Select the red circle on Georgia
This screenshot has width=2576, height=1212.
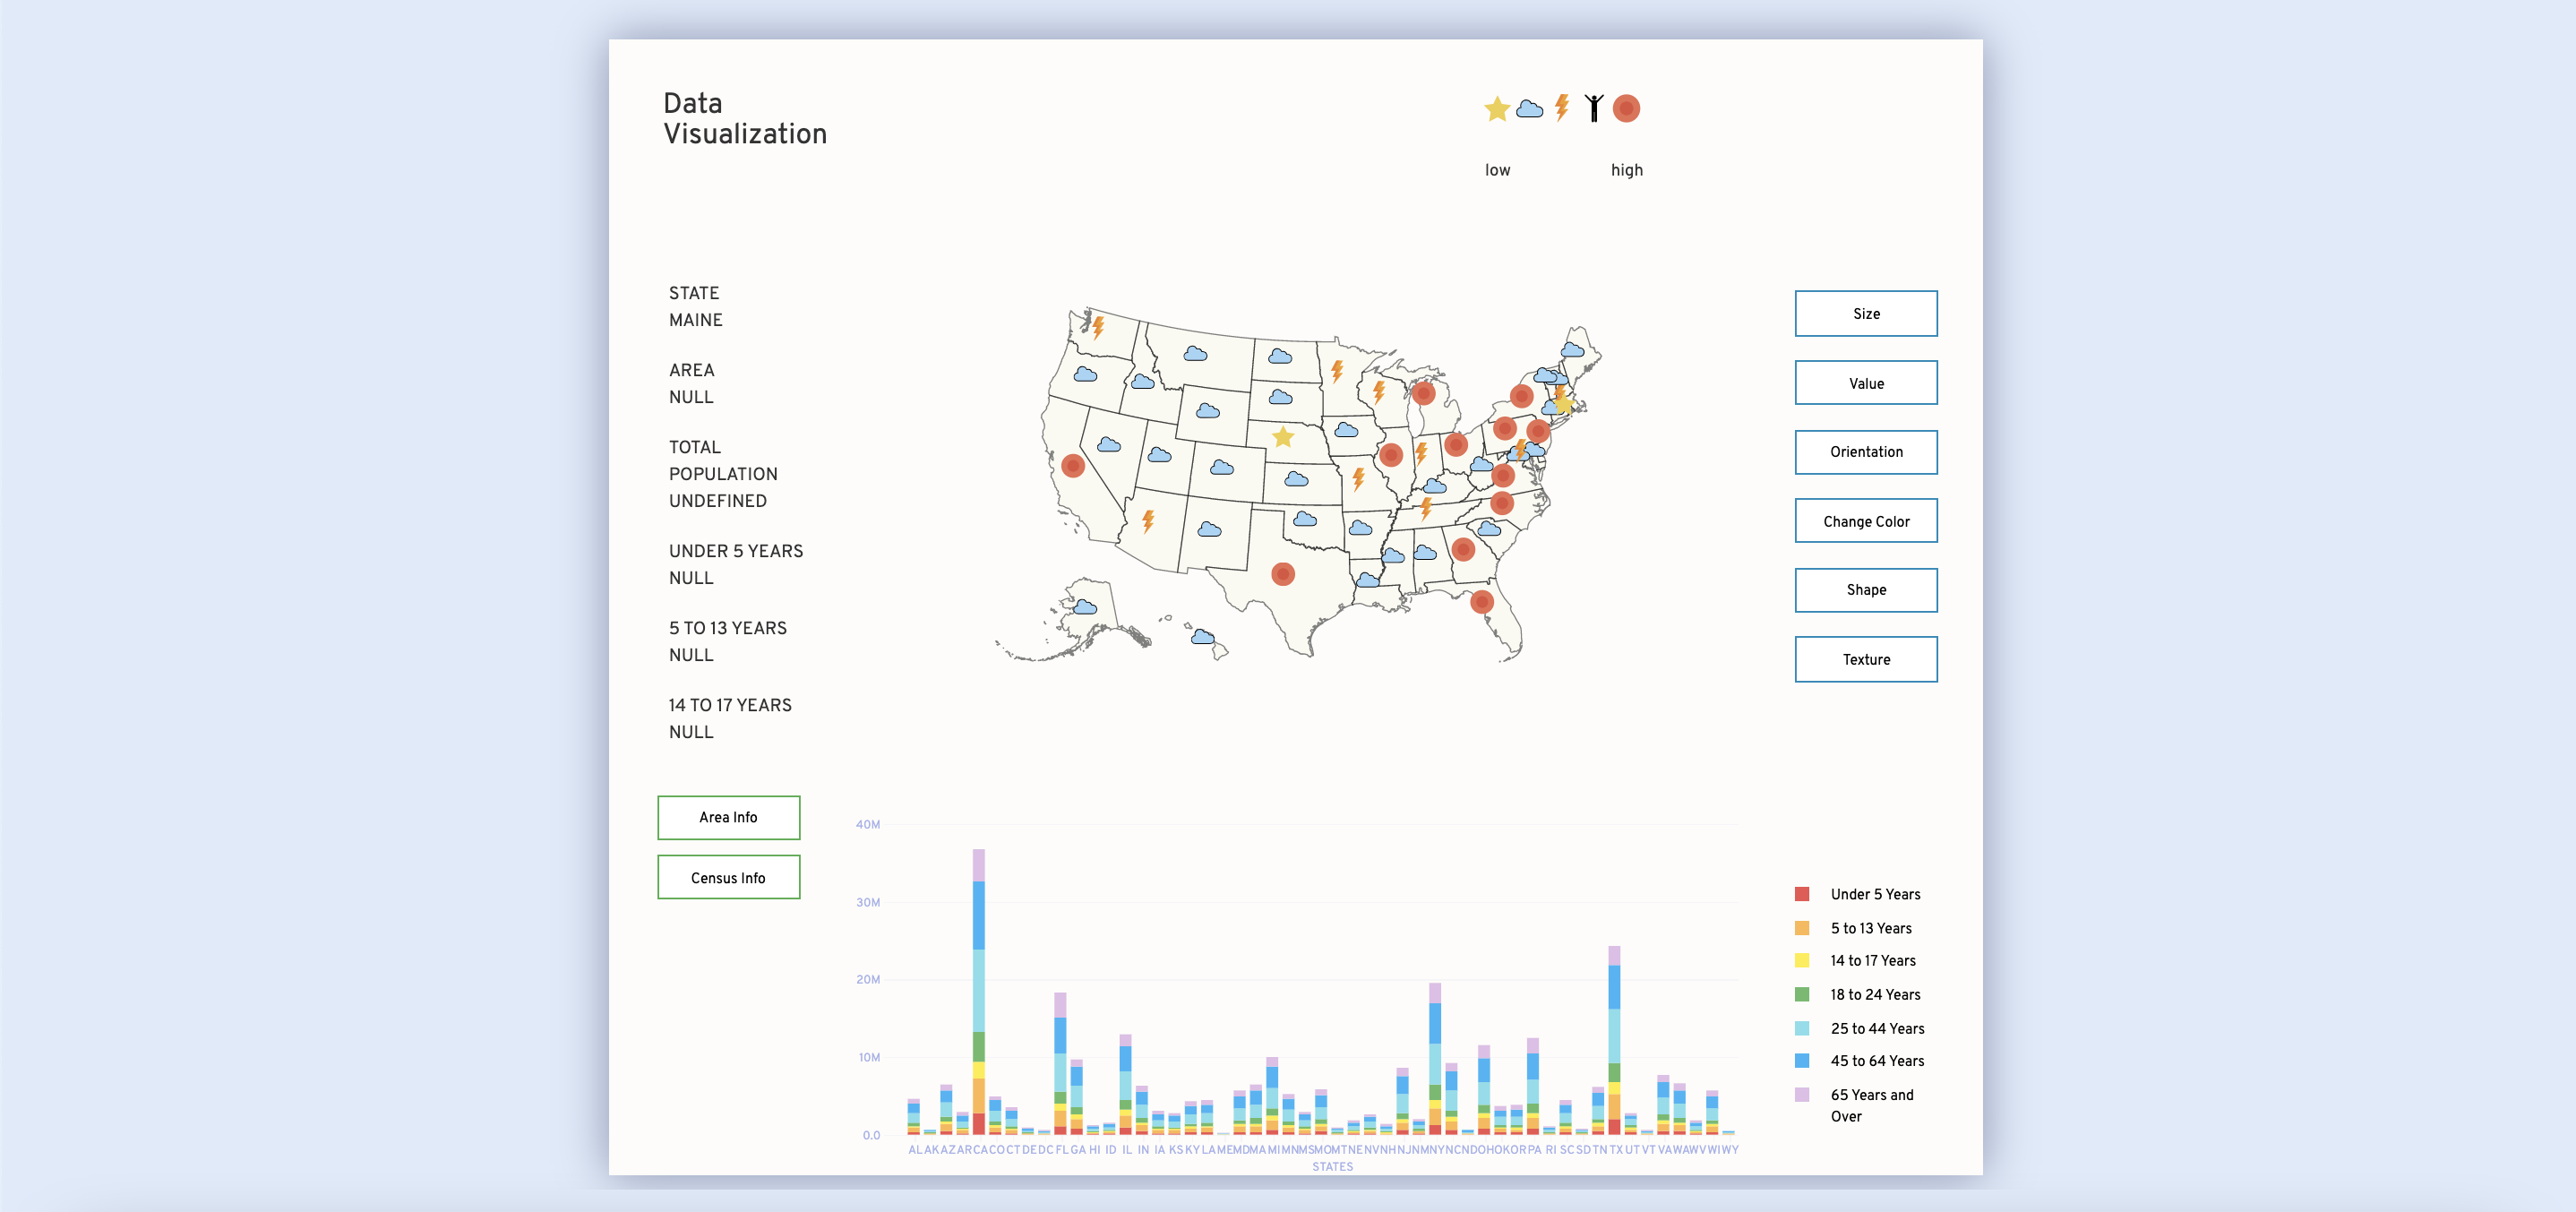(x=1463, y=549)
